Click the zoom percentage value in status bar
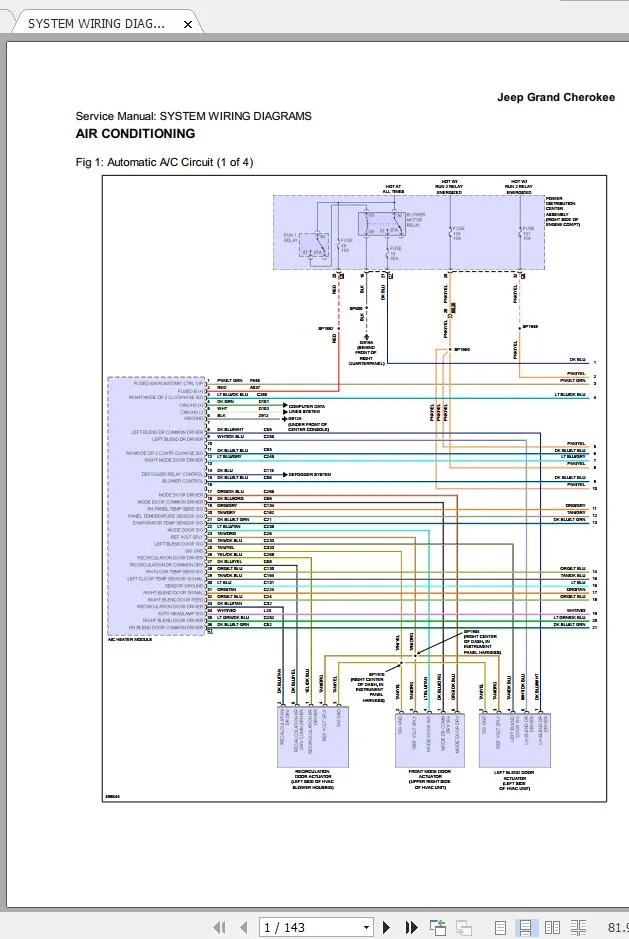Screen dimensions: 629x939 pos(618,927)
